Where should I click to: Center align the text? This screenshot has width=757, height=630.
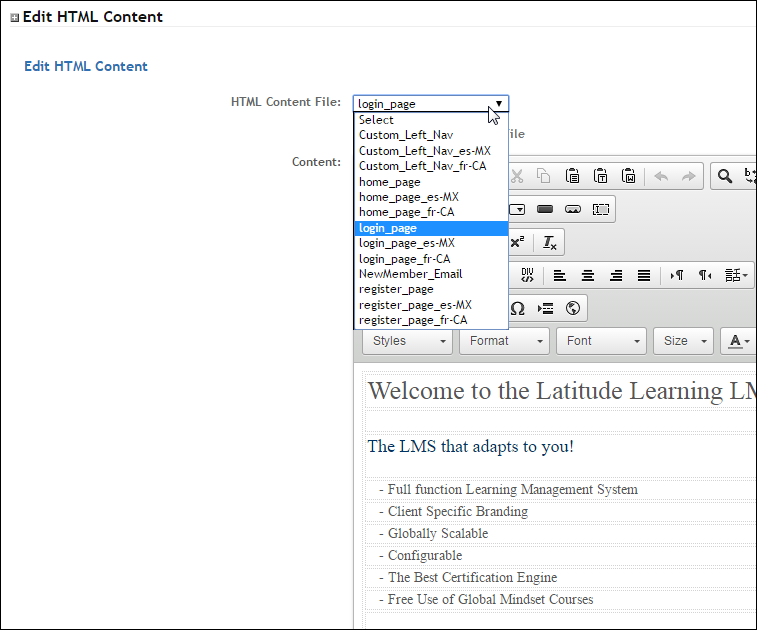pos(588,275)
